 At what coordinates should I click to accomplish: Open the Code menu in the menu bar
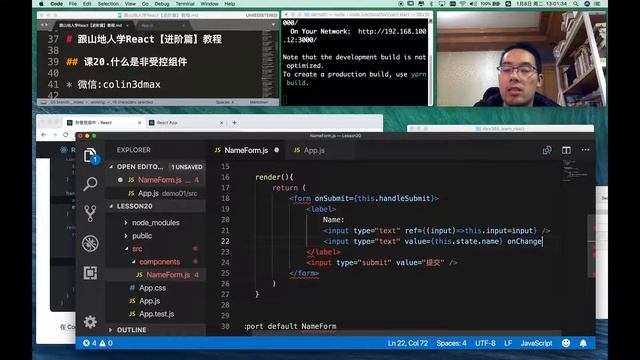tap(56, 4)
